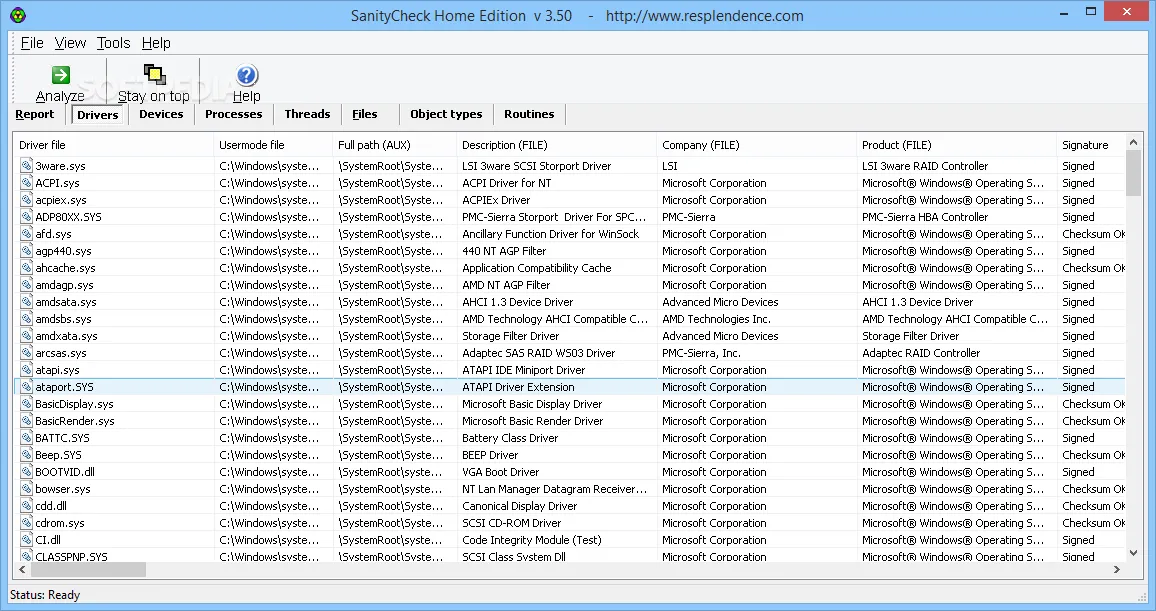This screenshot has width=1156, height=611.
Task: Click 'AMD Technologies Inc.' company cell
Action: coord(717,318)
